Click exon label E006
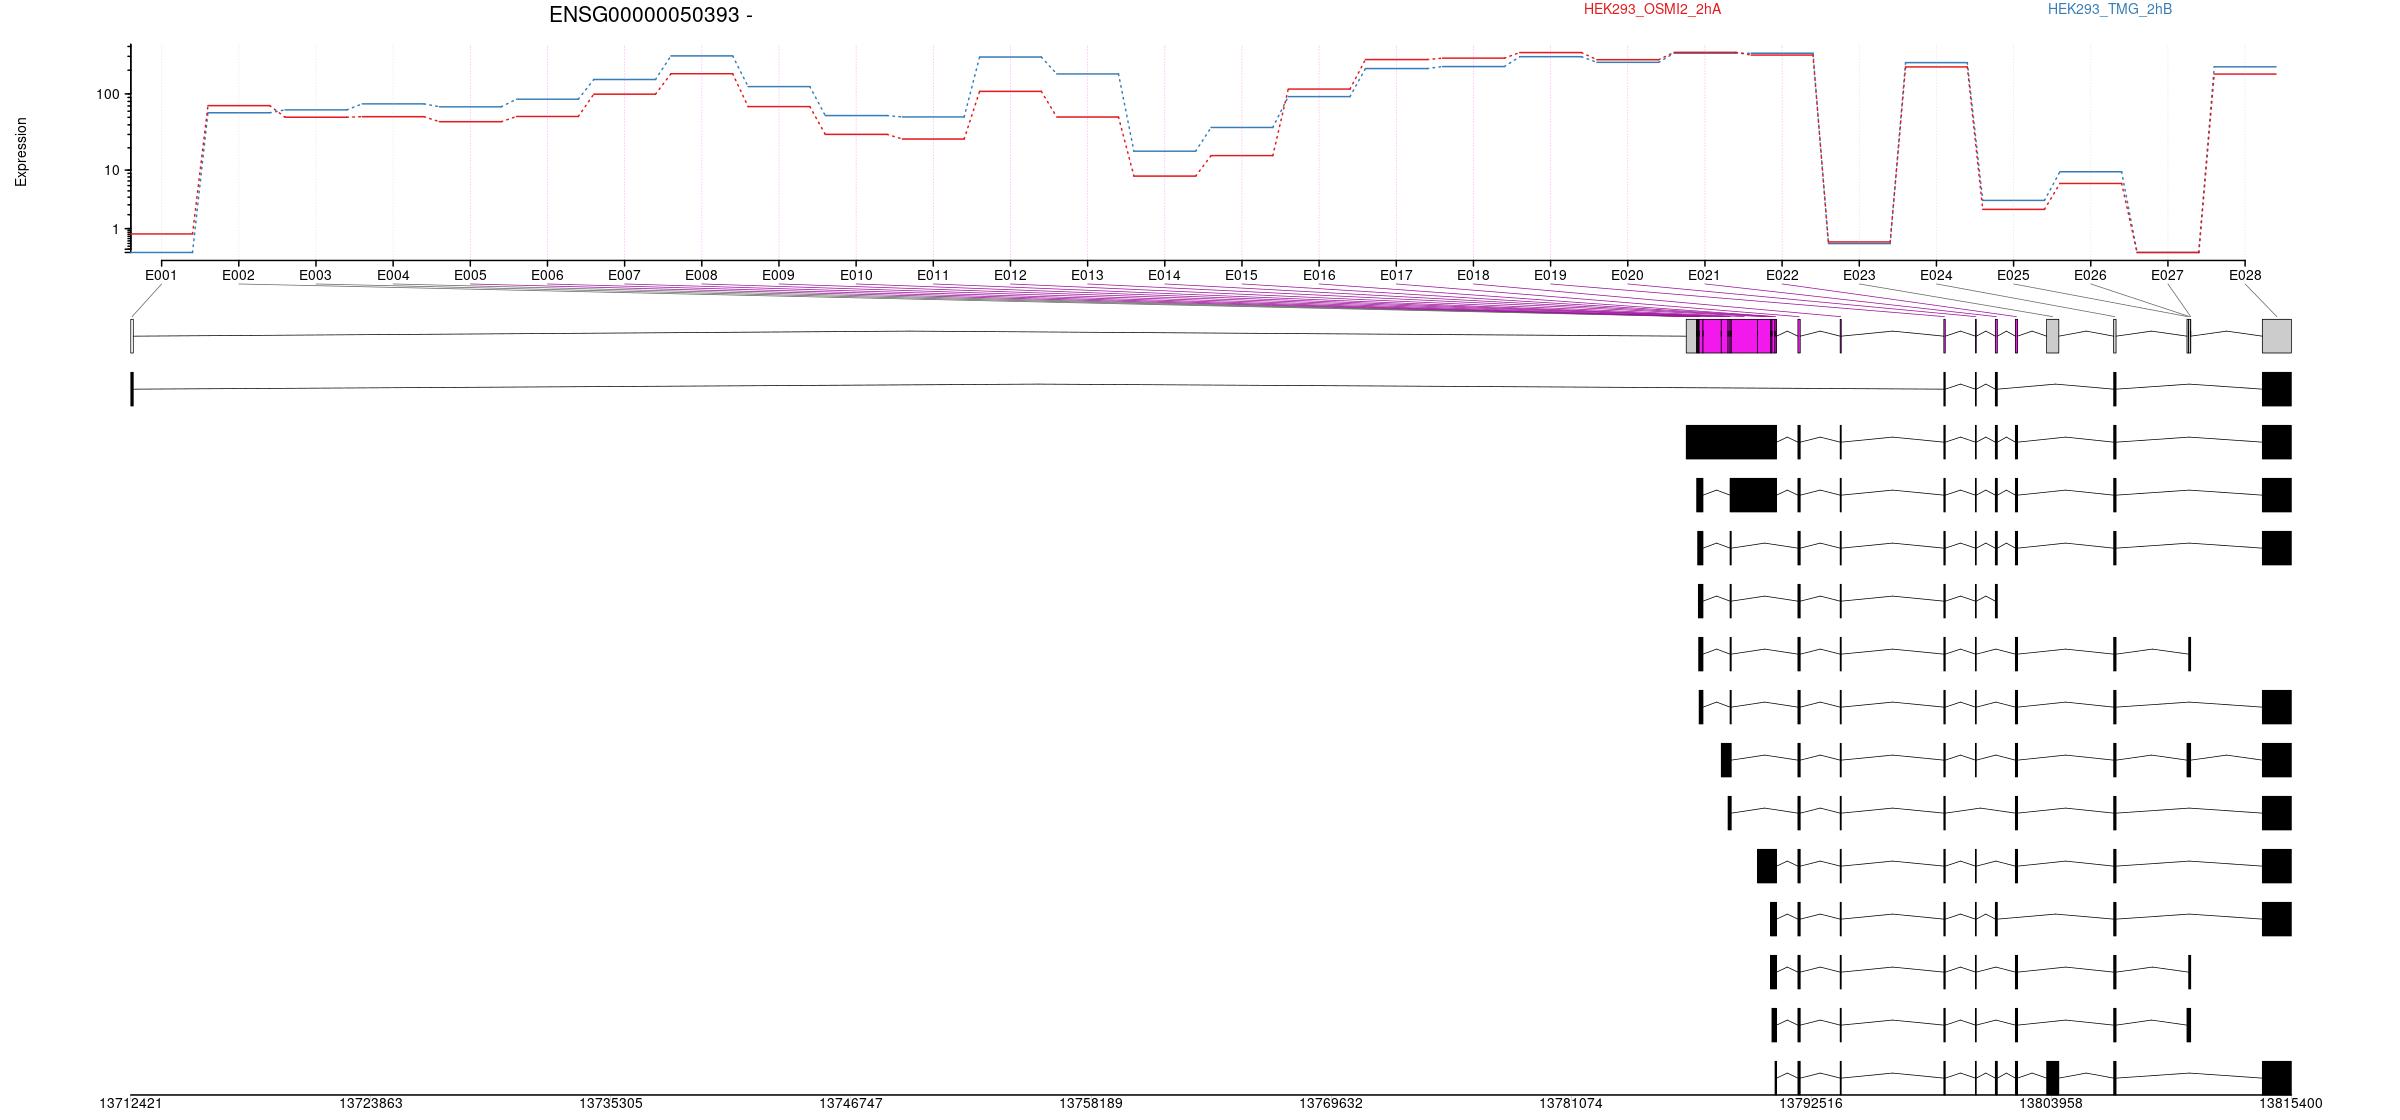2400x1120 pixels. [x=547, y=275]
